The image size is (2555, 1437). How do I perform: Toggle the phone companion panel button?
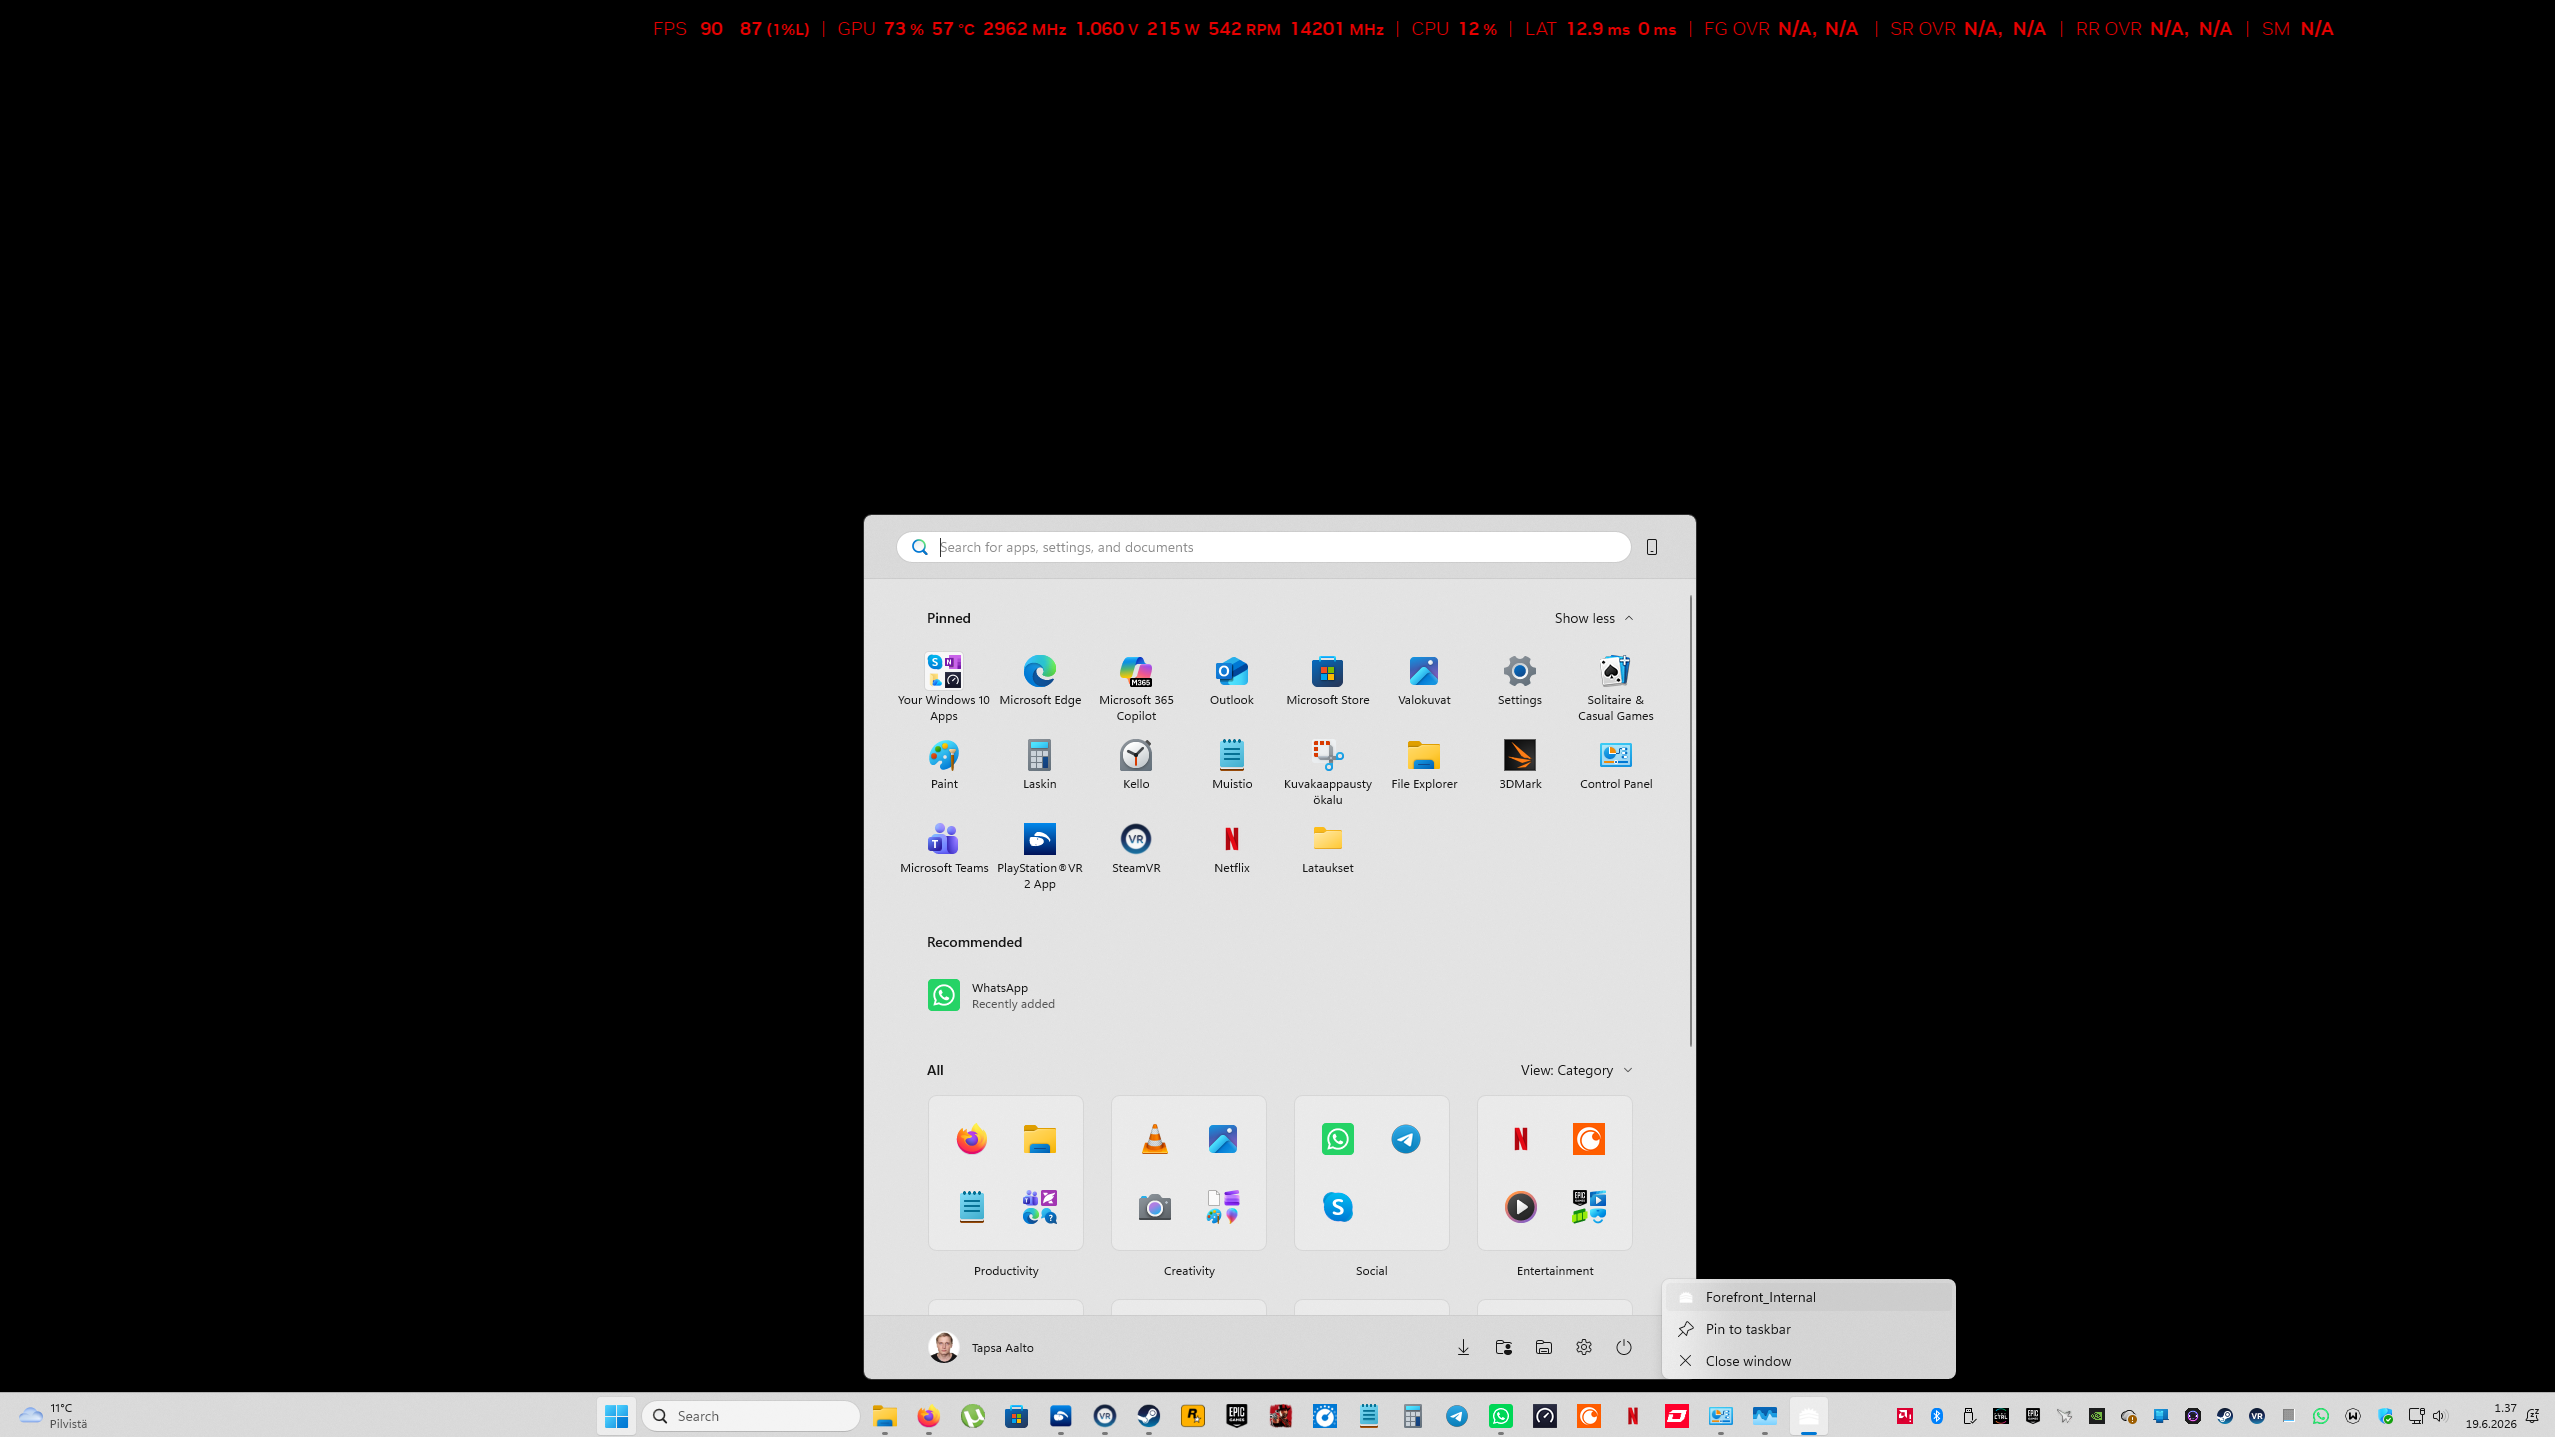tap(1652, 547)
